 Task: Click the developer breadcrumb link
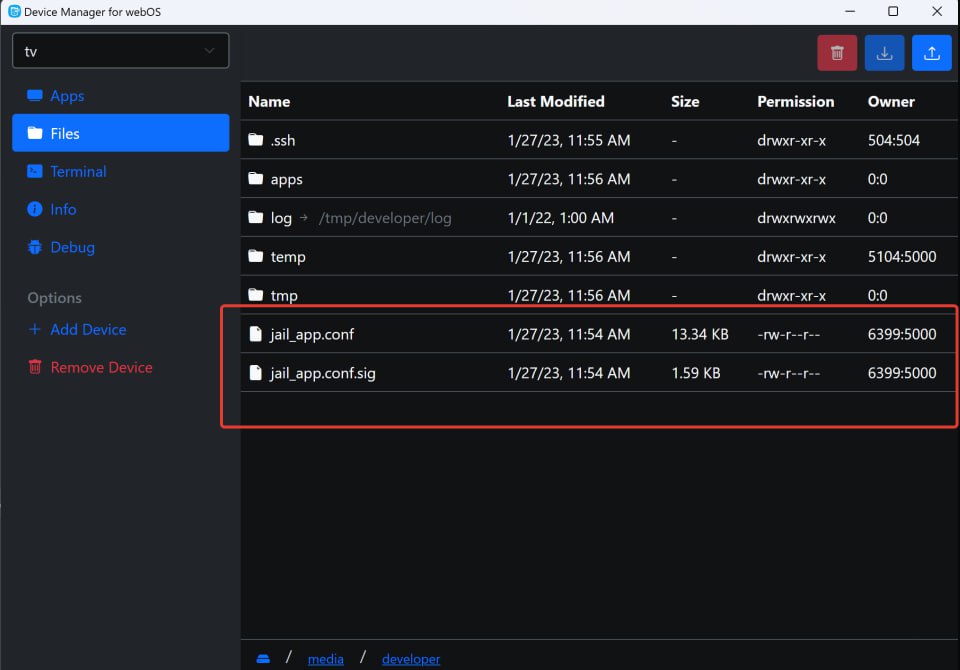(x=410, y=659)
